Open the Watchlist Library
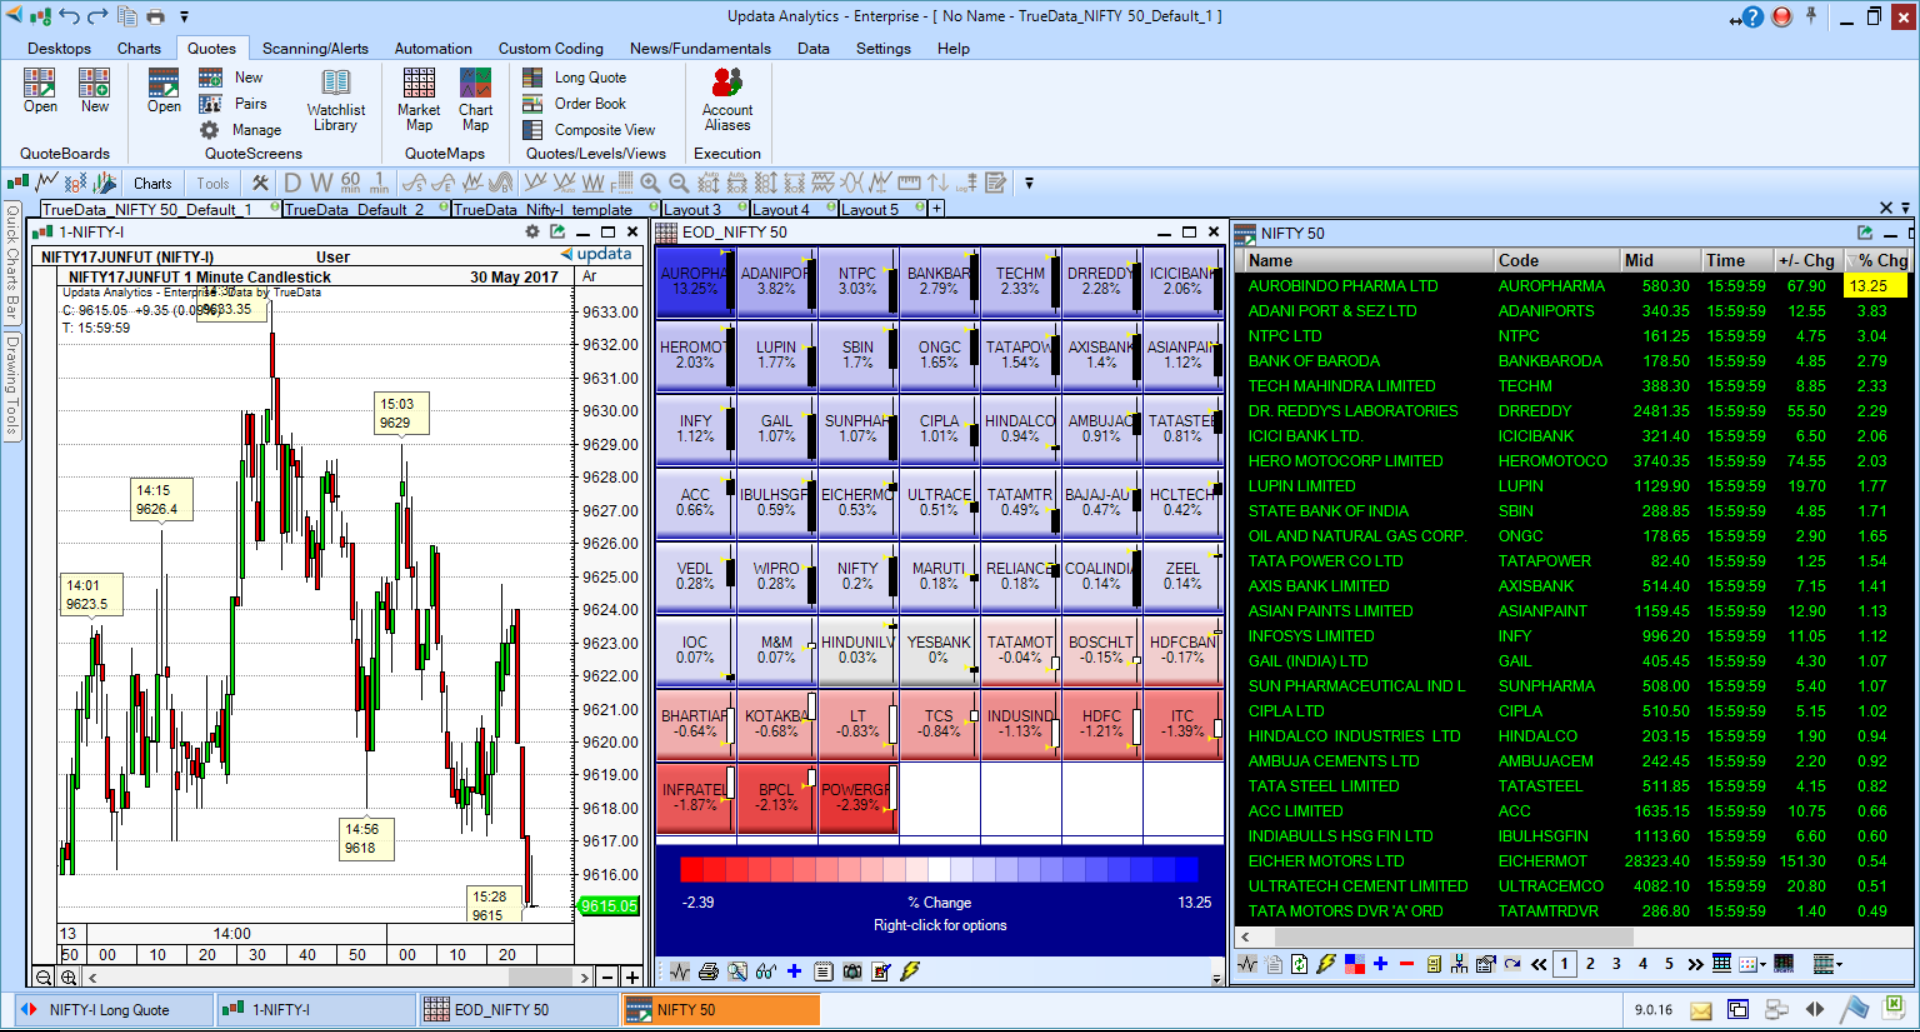 (x=335, y=99)
